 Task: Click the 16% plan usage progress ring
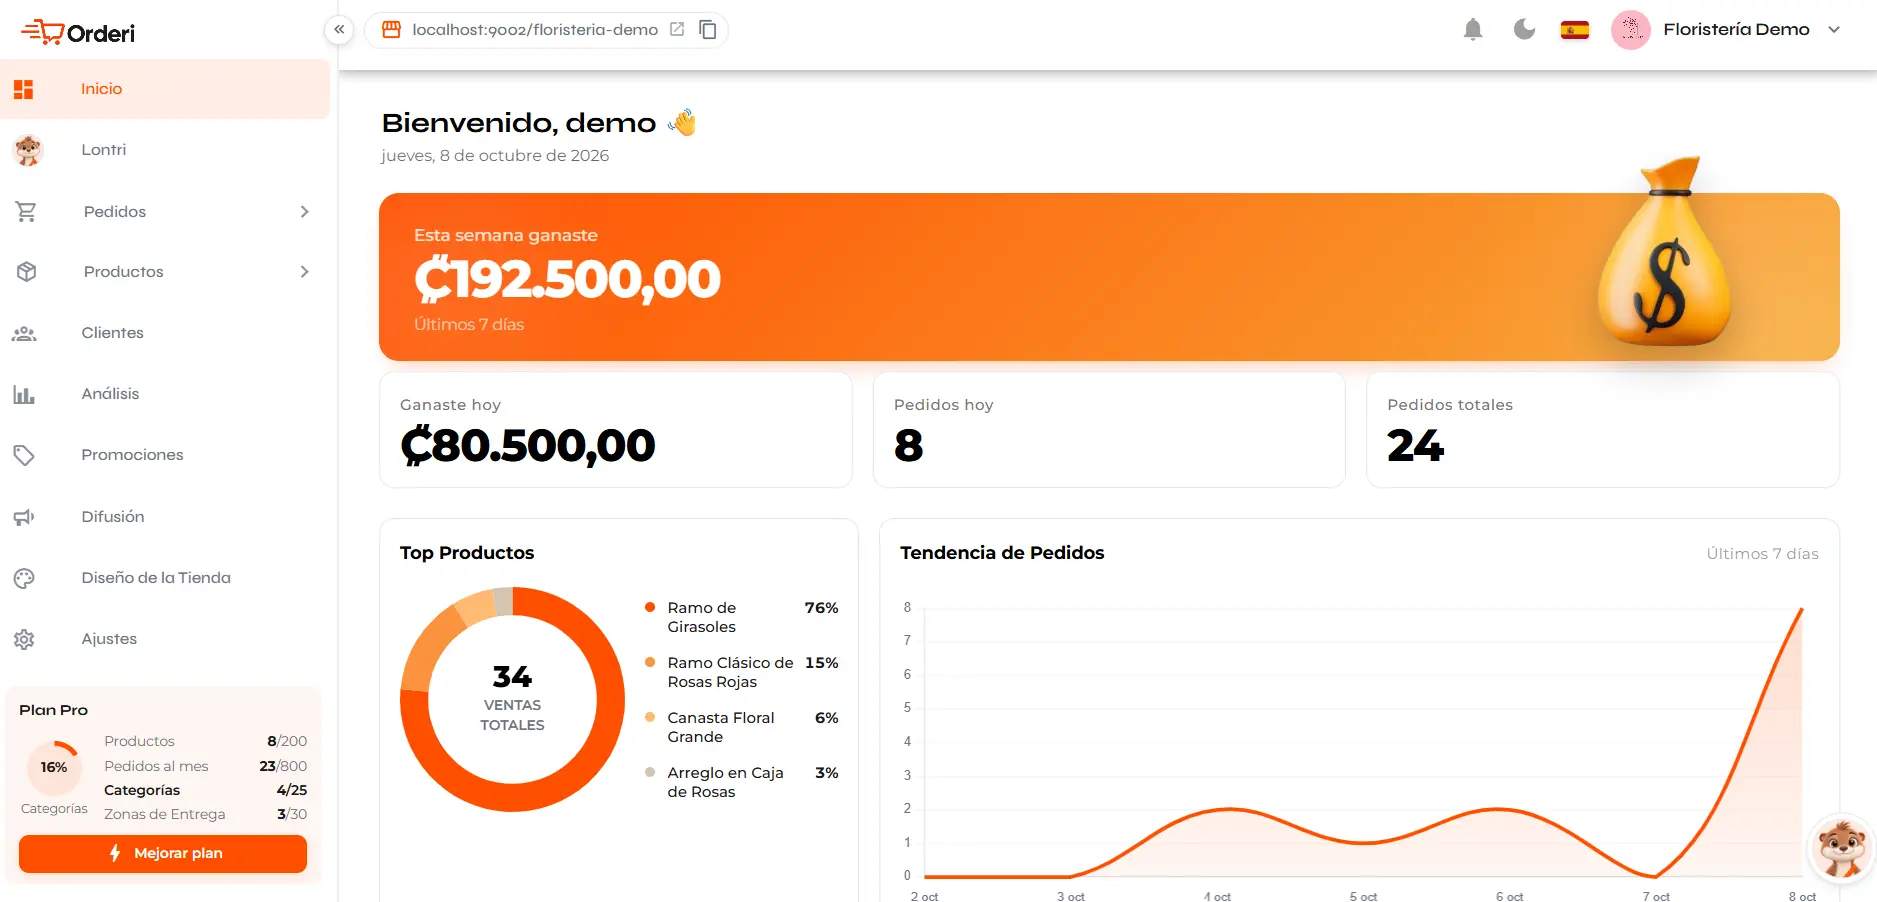[x=54, y=768]
